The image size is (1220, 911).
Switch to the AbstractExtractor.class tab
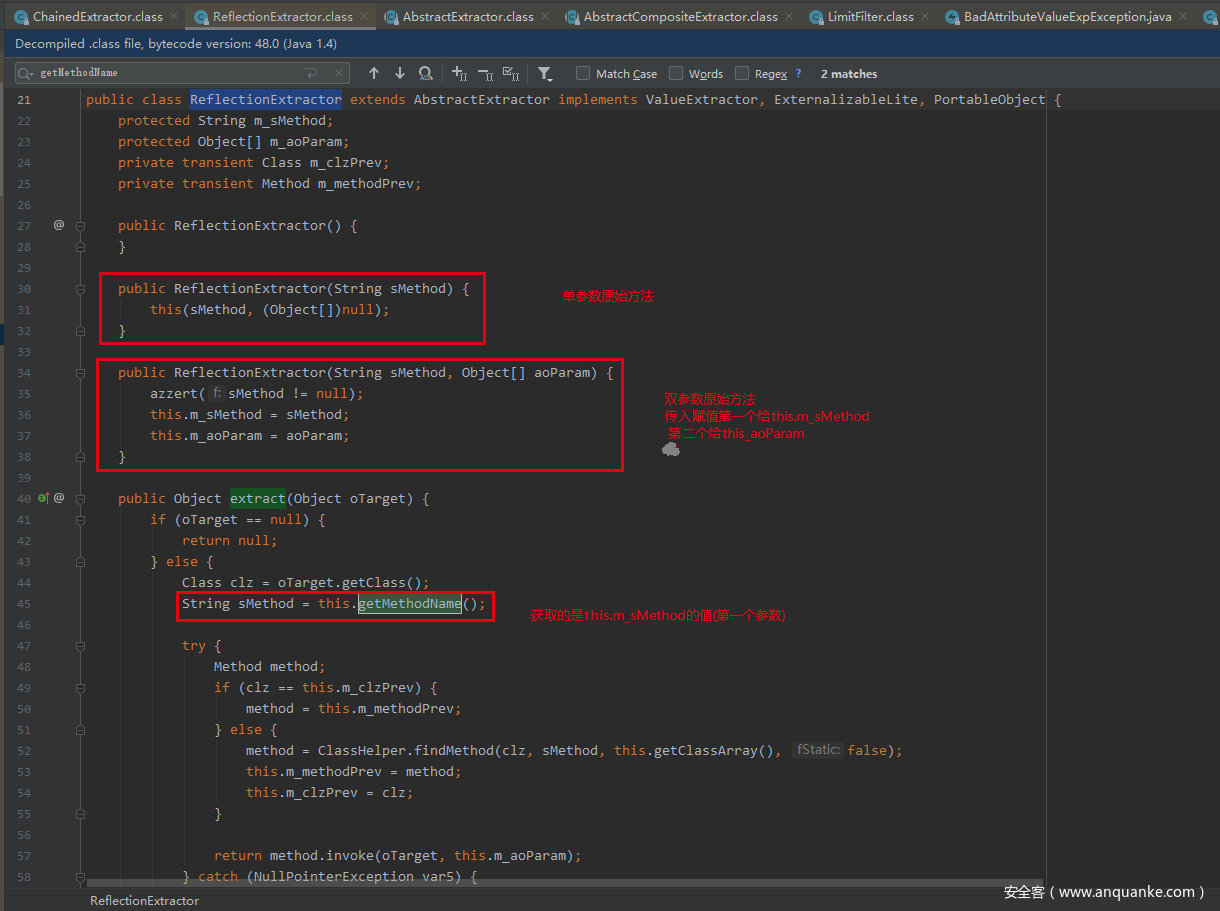click(468, 17)
